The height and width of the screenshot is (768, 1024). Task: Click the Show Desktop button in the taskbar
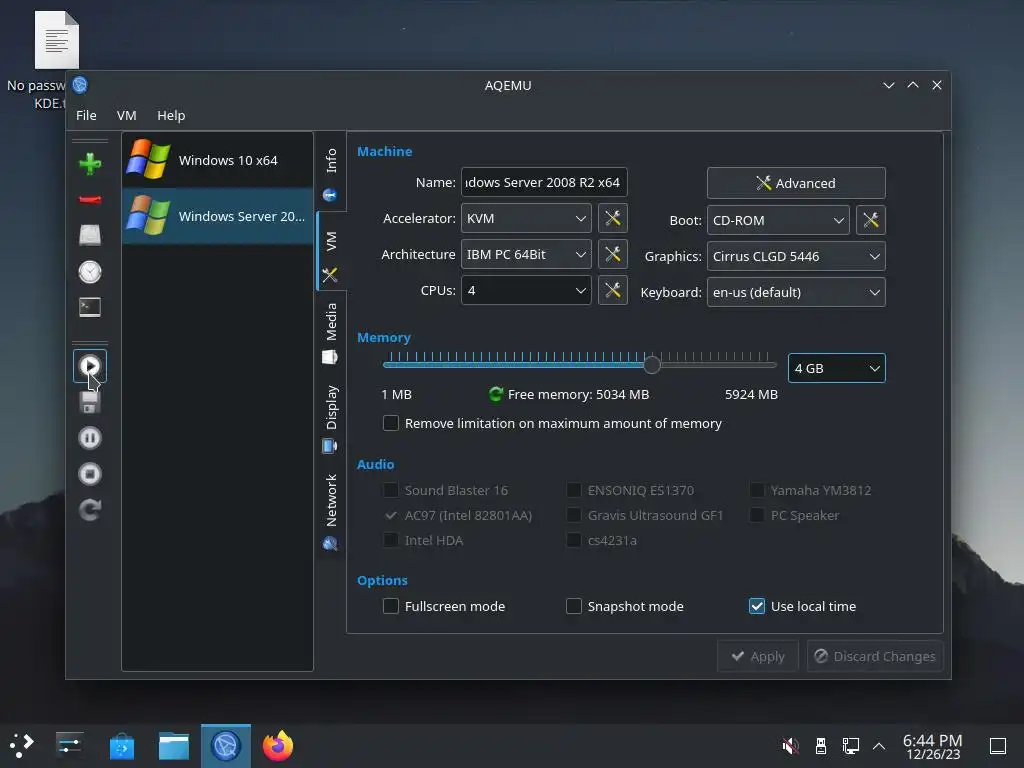[x=998, y=746]
